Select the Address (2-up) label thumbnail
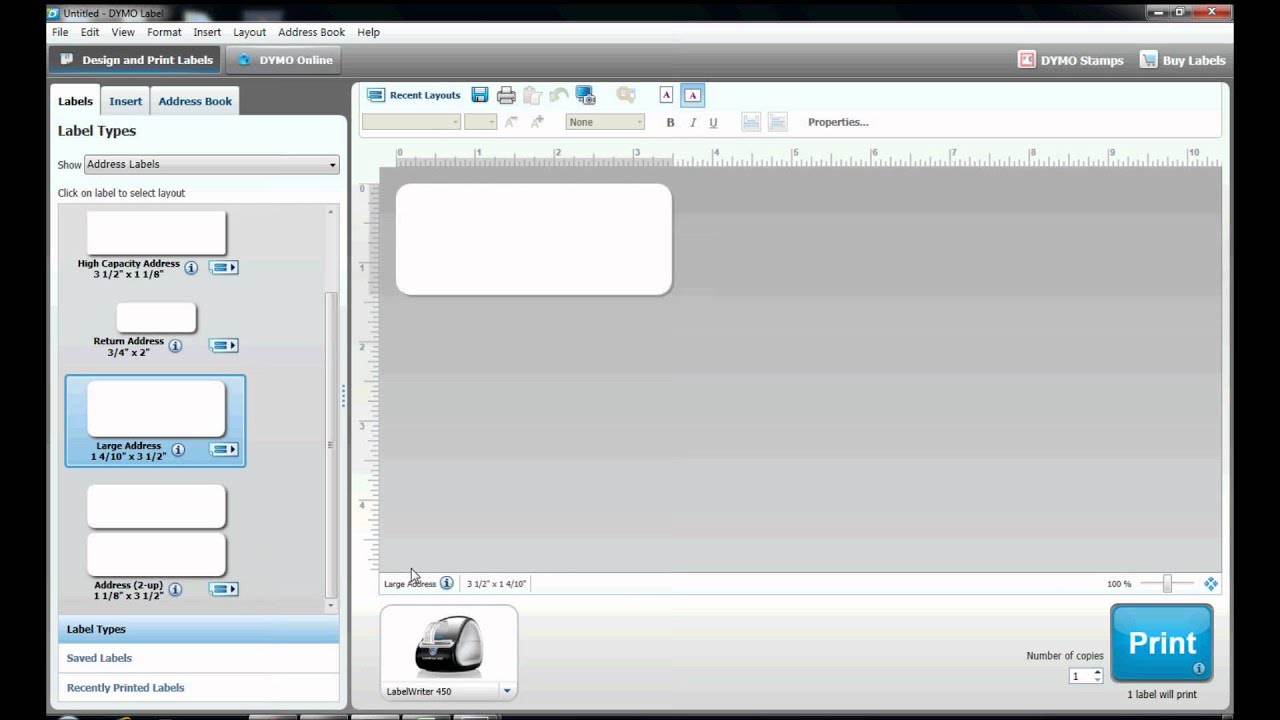This screenshot has width=1280, height=720. (156, 530)
